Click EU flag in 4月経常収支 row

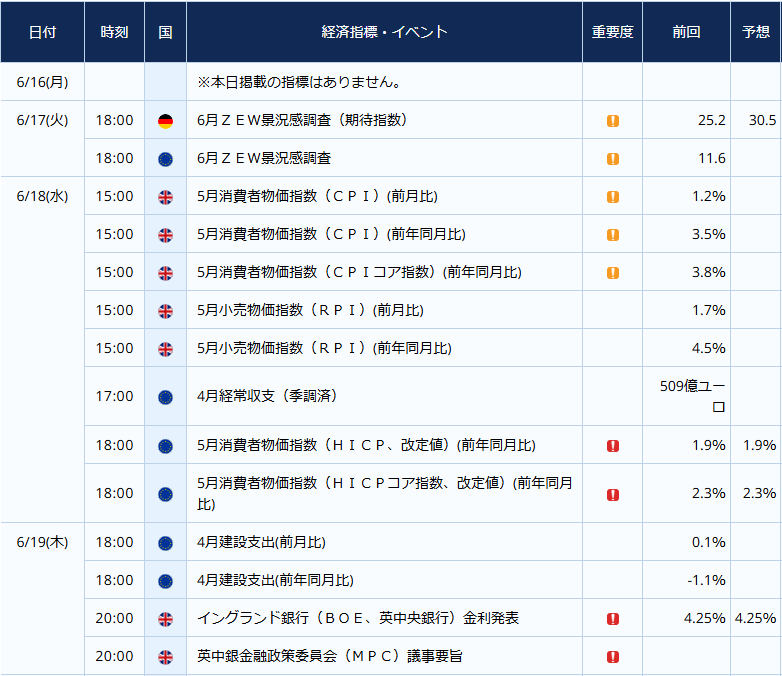tap(165, 397)
